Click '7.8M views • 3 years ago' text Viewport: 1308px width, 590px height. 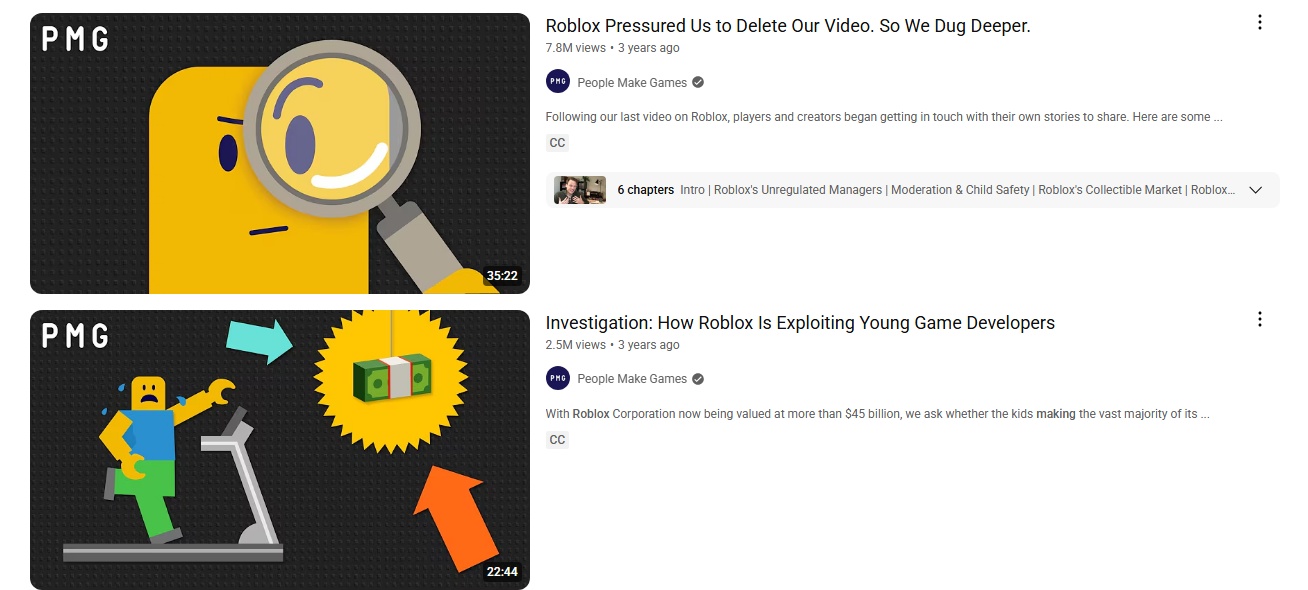612,48
